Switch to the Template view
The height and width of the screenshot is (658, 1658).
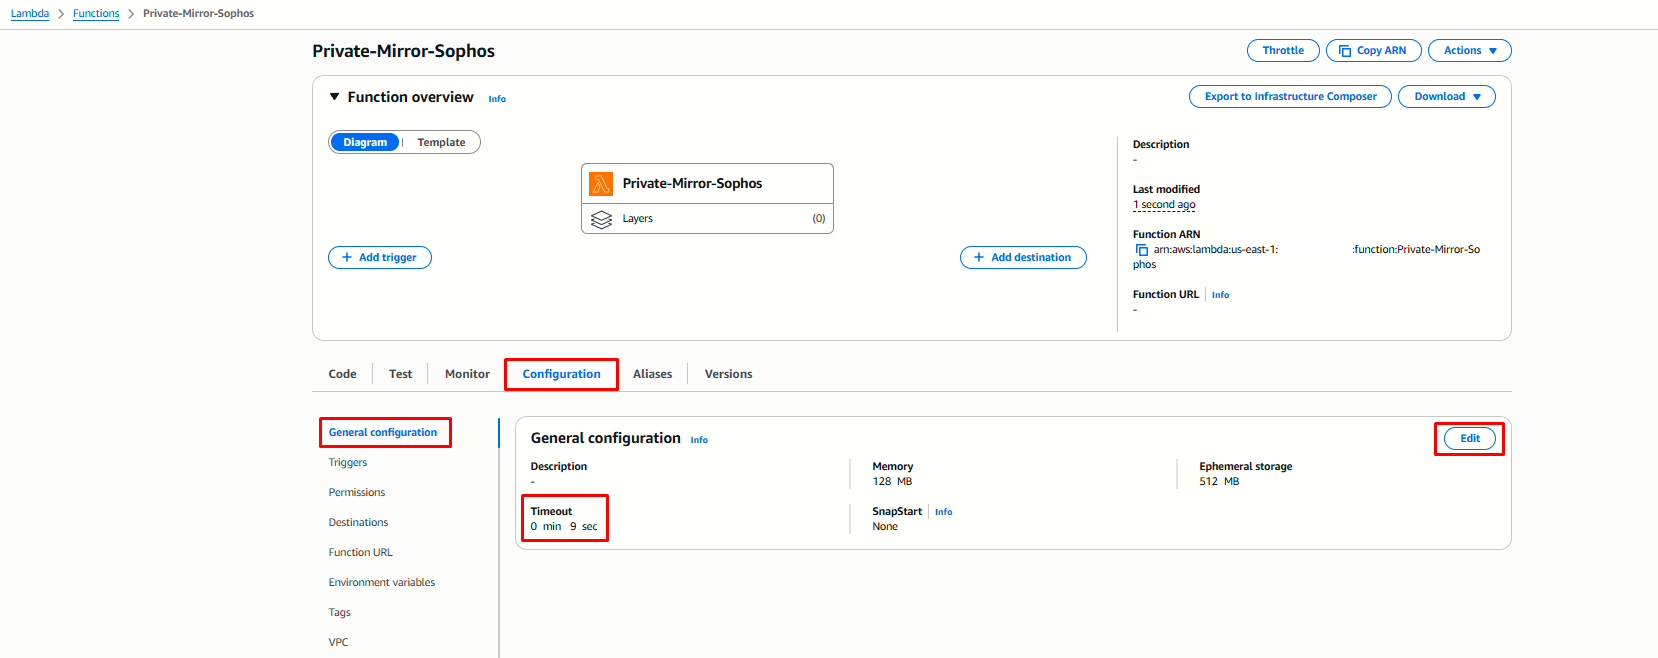tap(441, 143)
